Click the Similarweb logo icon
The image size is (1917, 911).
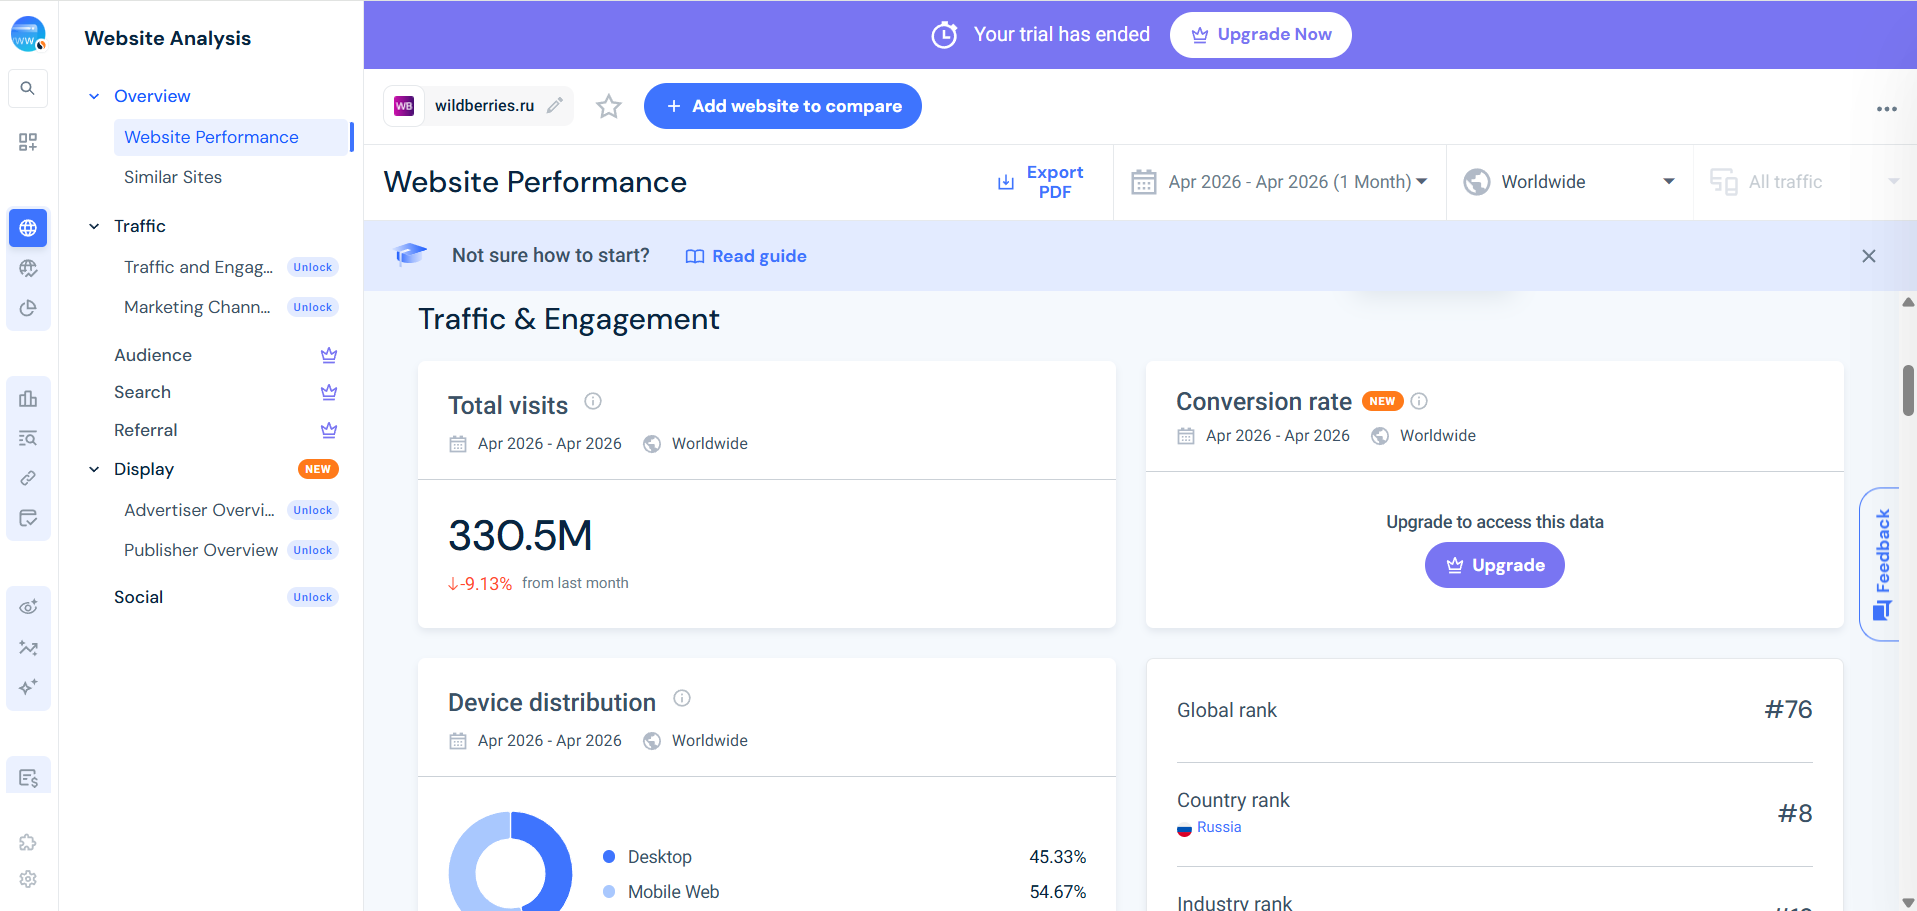click(28, 34)
